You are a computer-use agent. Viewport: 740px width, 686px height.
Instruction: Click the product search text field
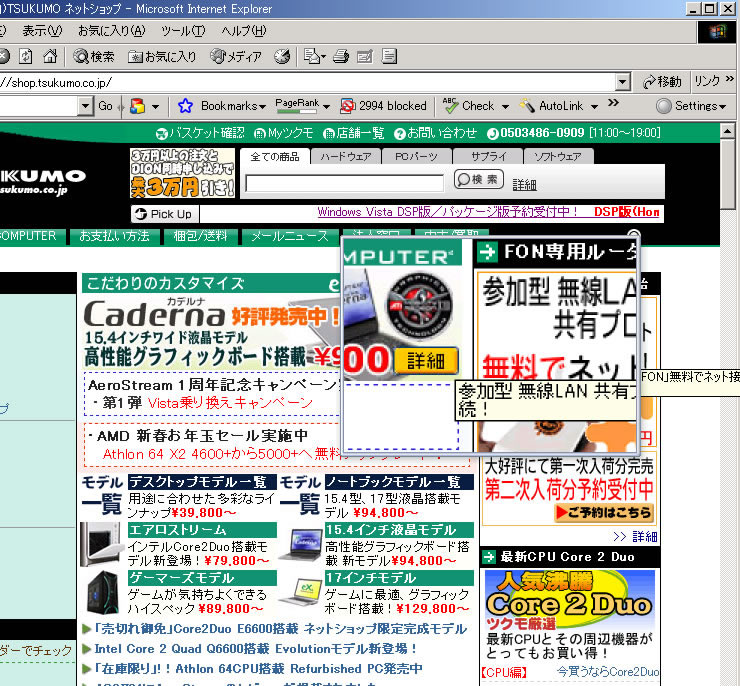[x=345, y=183]
